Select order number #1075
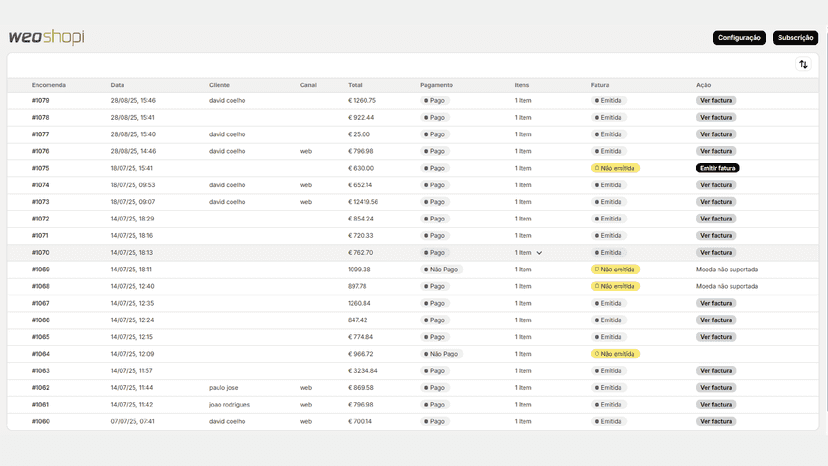The width and height of the screenshot is (828, 466). point(41,168)
